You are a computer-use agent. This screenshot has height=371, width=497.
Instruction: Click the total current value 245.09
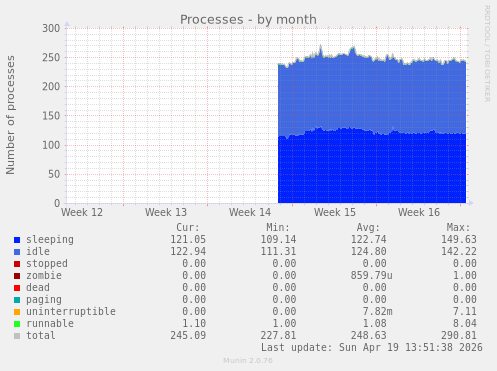click(188, 336)
